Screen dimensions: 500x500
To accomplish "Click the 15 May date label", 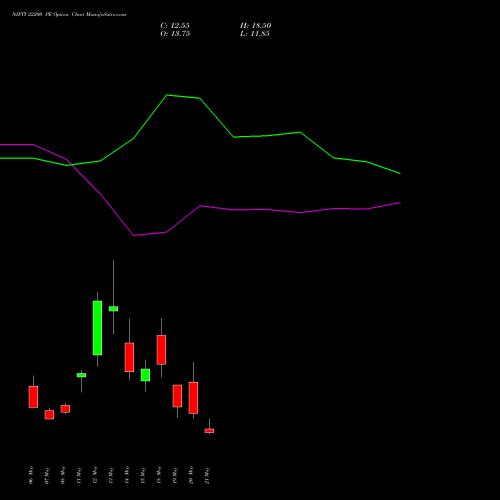I will click(143, 475).
